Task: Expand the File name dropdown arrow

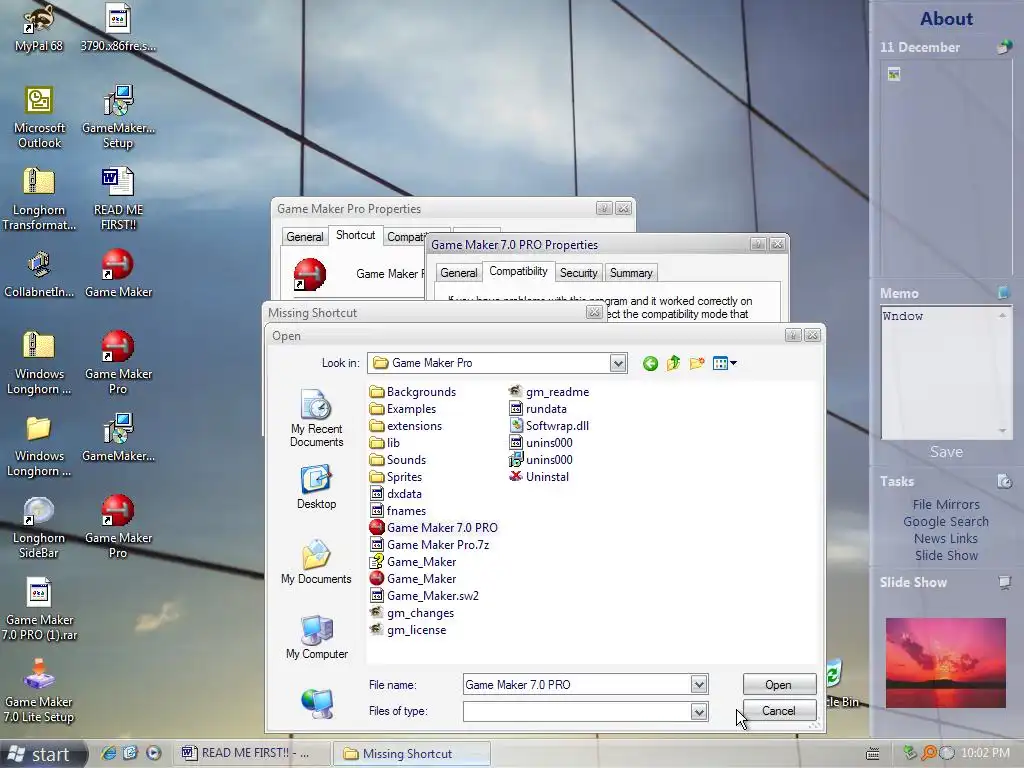Action: (699, 684)
